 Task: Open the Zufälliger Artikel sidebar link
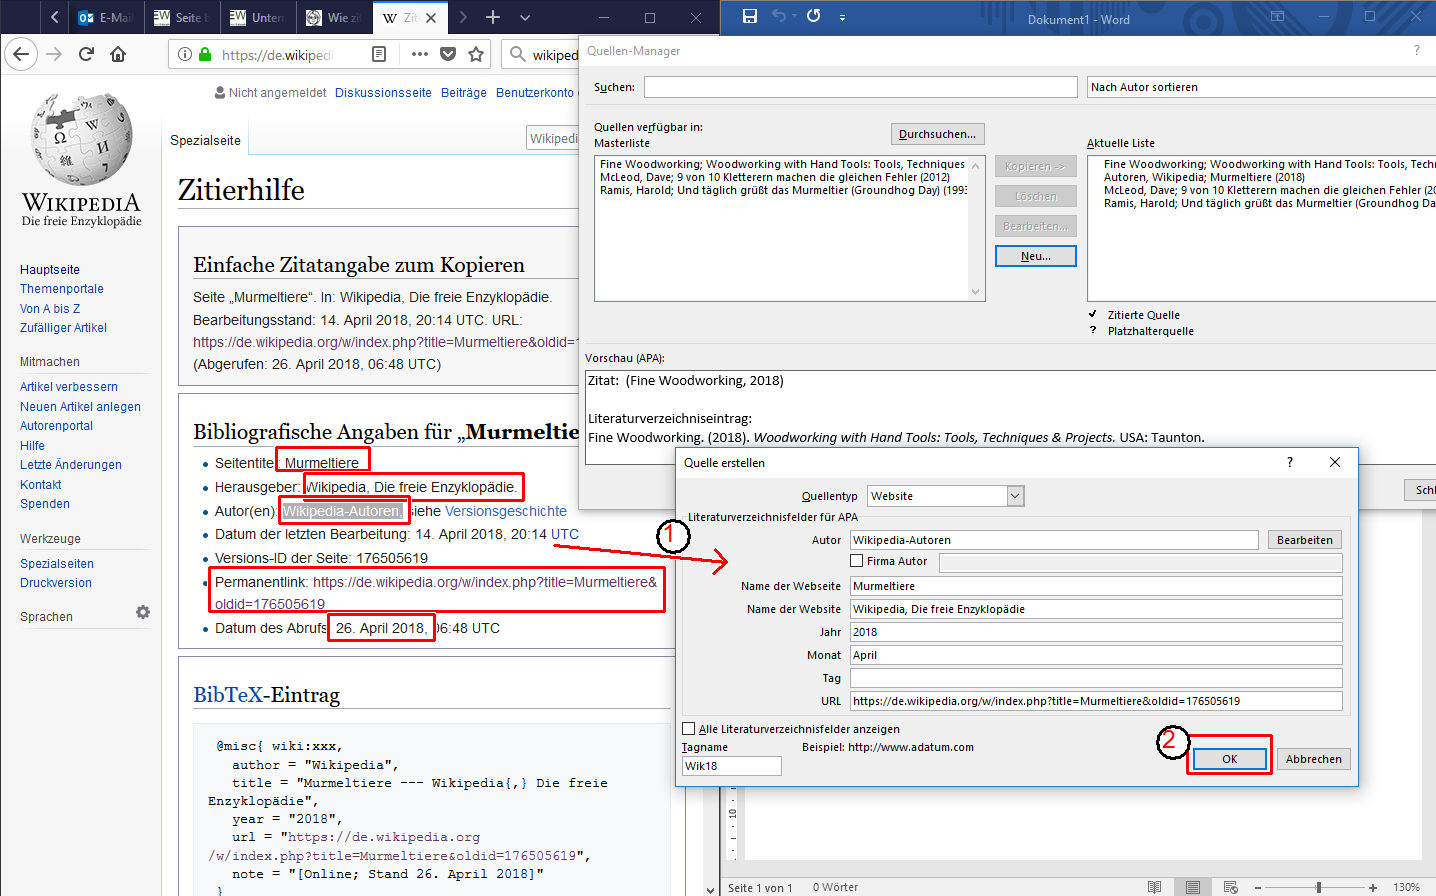63,328
